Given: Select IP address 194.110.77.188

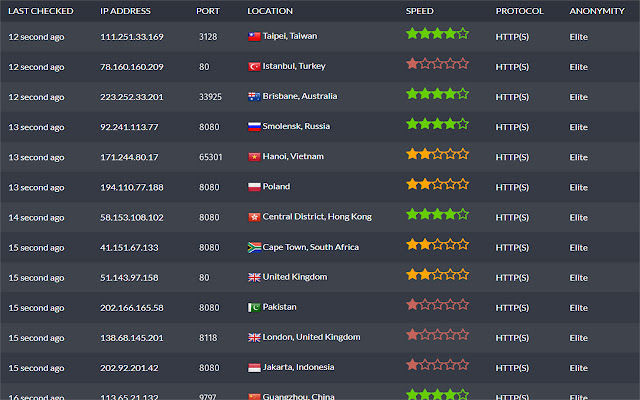Looking at the screenshot, I should coord(132,187).
